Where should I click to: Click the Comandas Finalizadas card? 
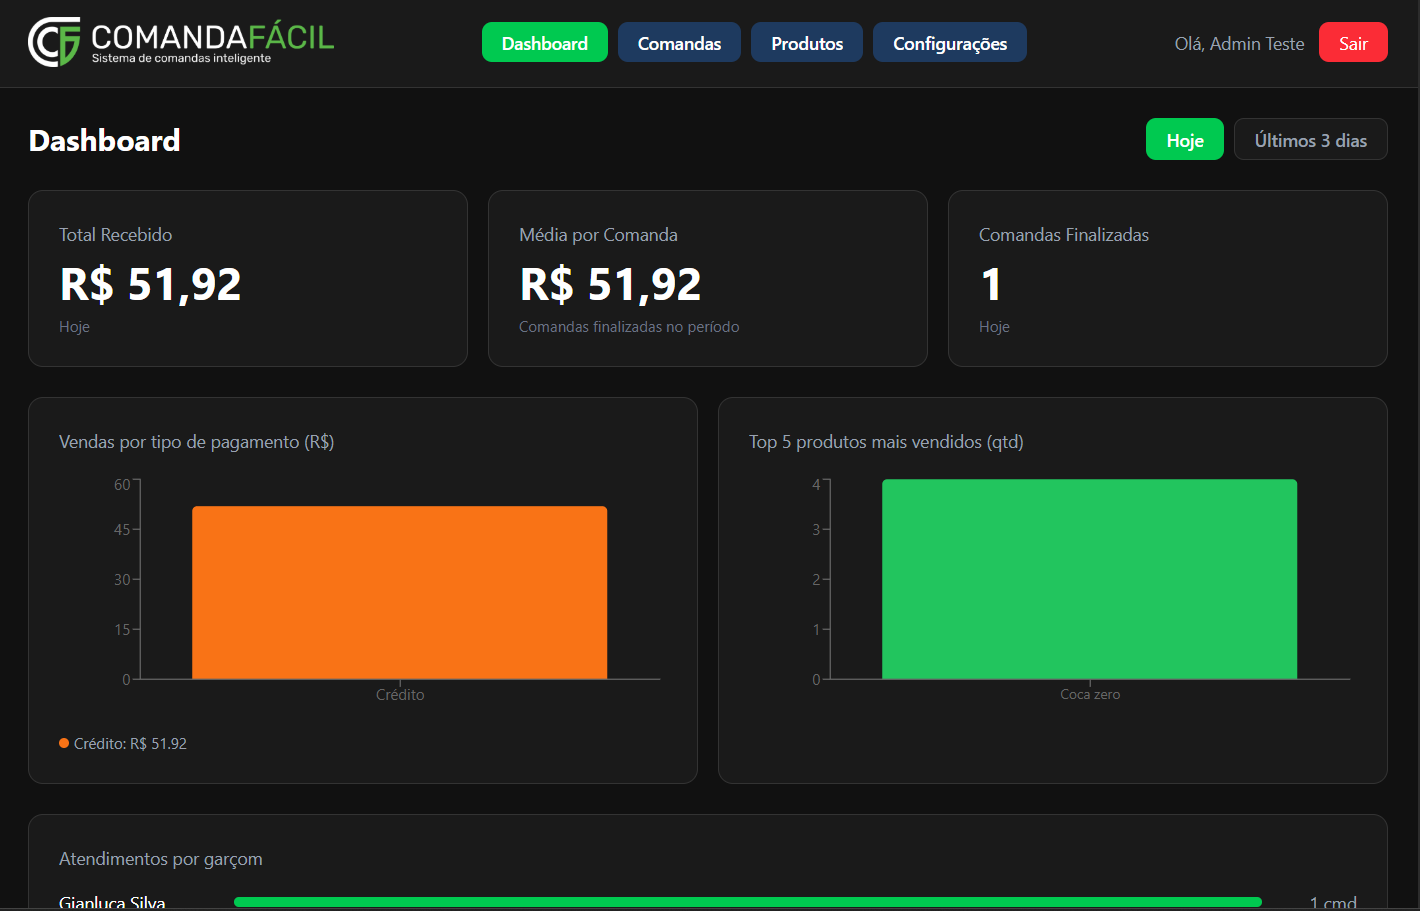point(1167,278)
